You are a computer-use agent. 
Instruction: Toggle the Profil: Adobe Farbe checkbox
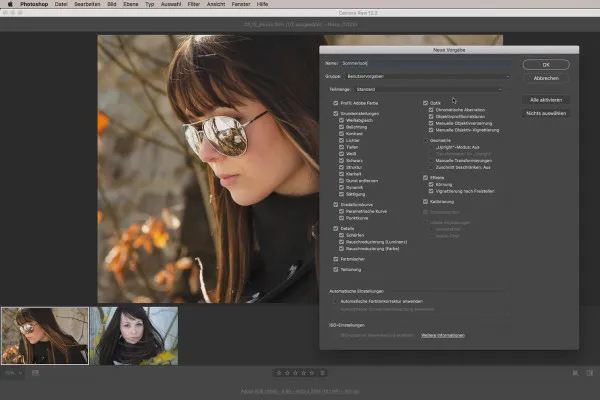(336, 103)
